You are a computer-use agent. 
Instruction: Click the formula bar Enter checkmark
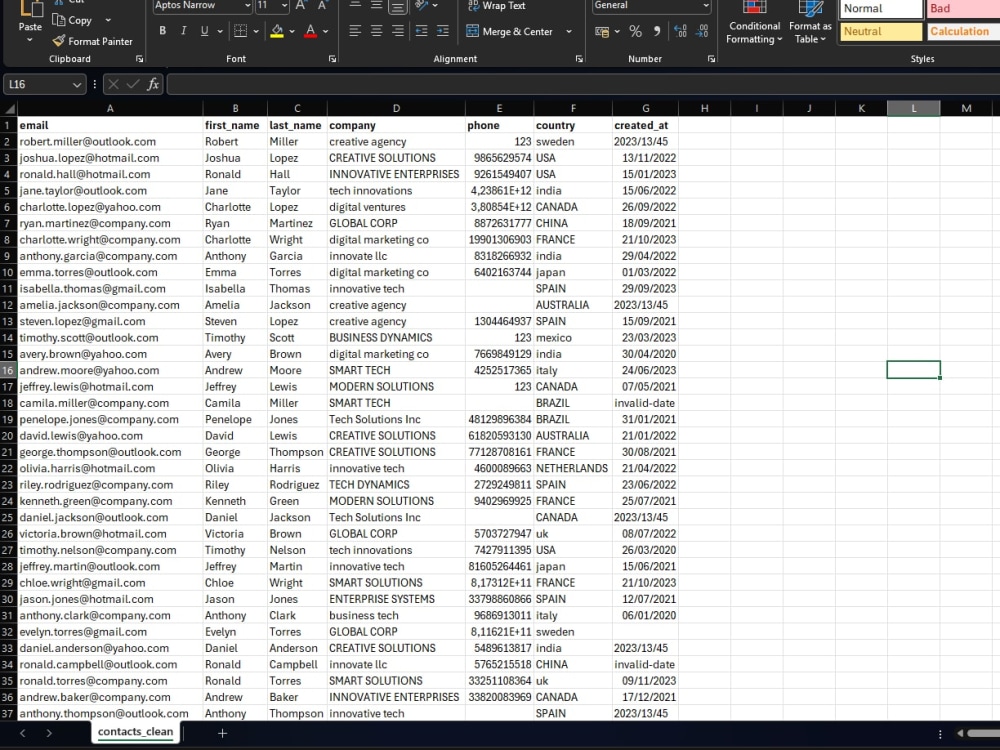coord(133,84)
